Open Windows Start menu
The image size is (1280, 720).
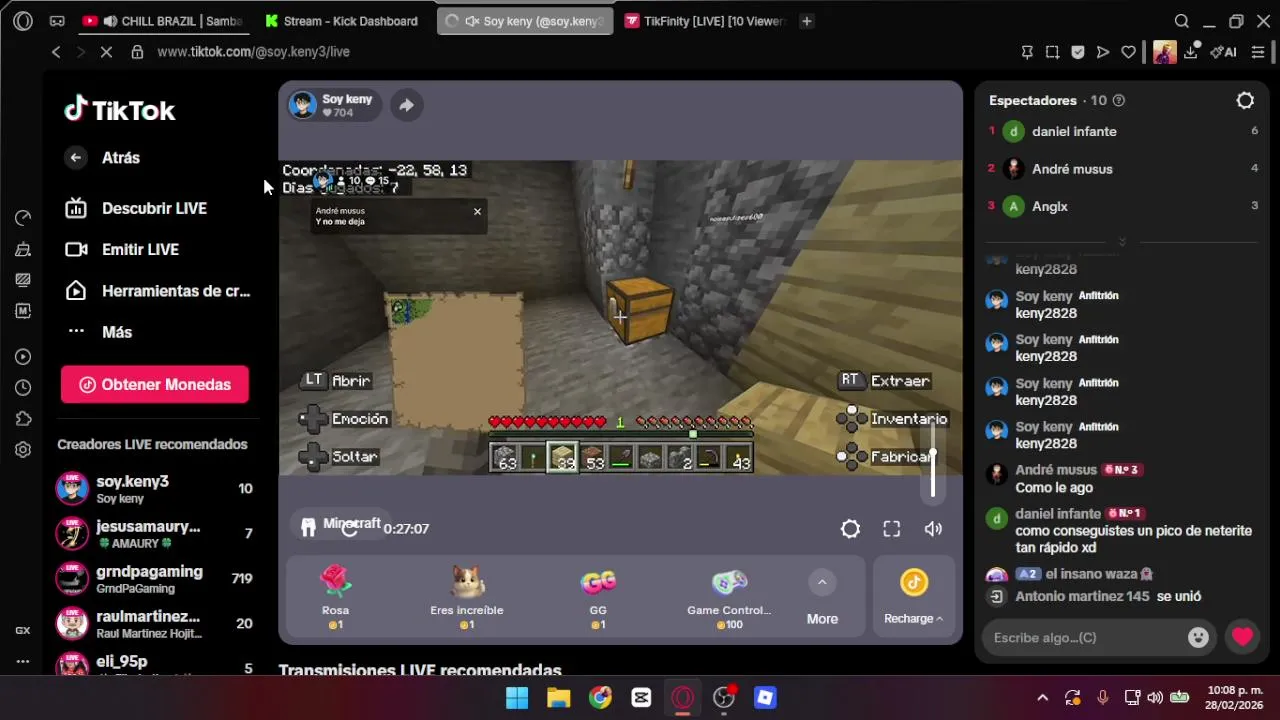click(x=517, y=697)
